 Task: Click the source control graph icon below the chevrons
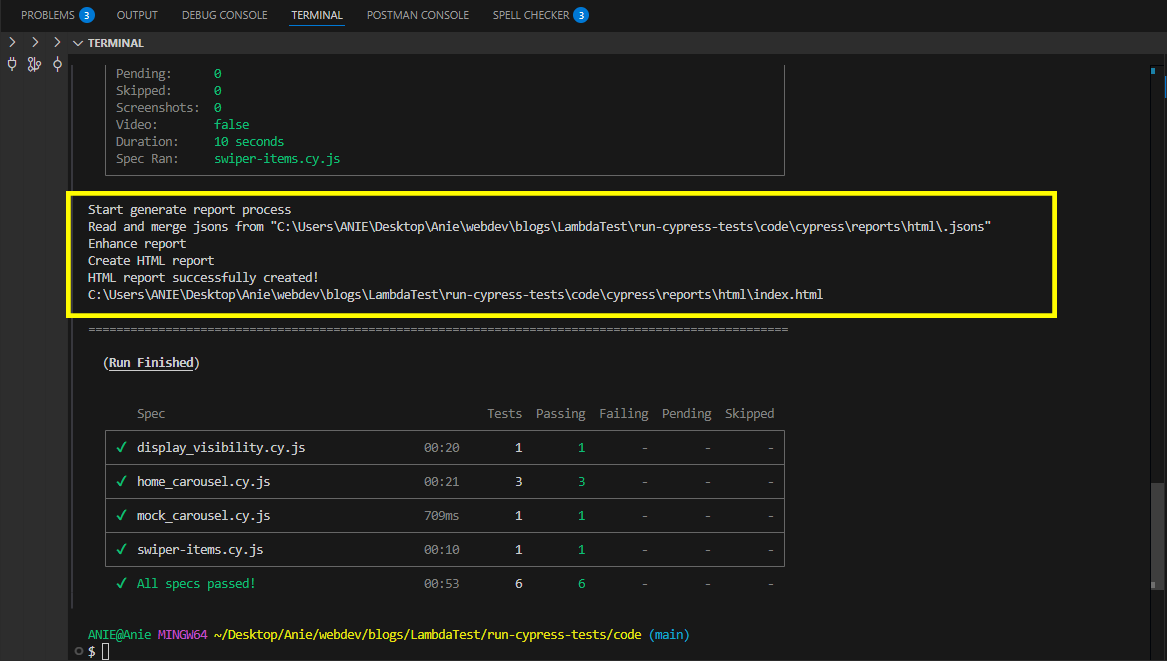coord(33,64)
